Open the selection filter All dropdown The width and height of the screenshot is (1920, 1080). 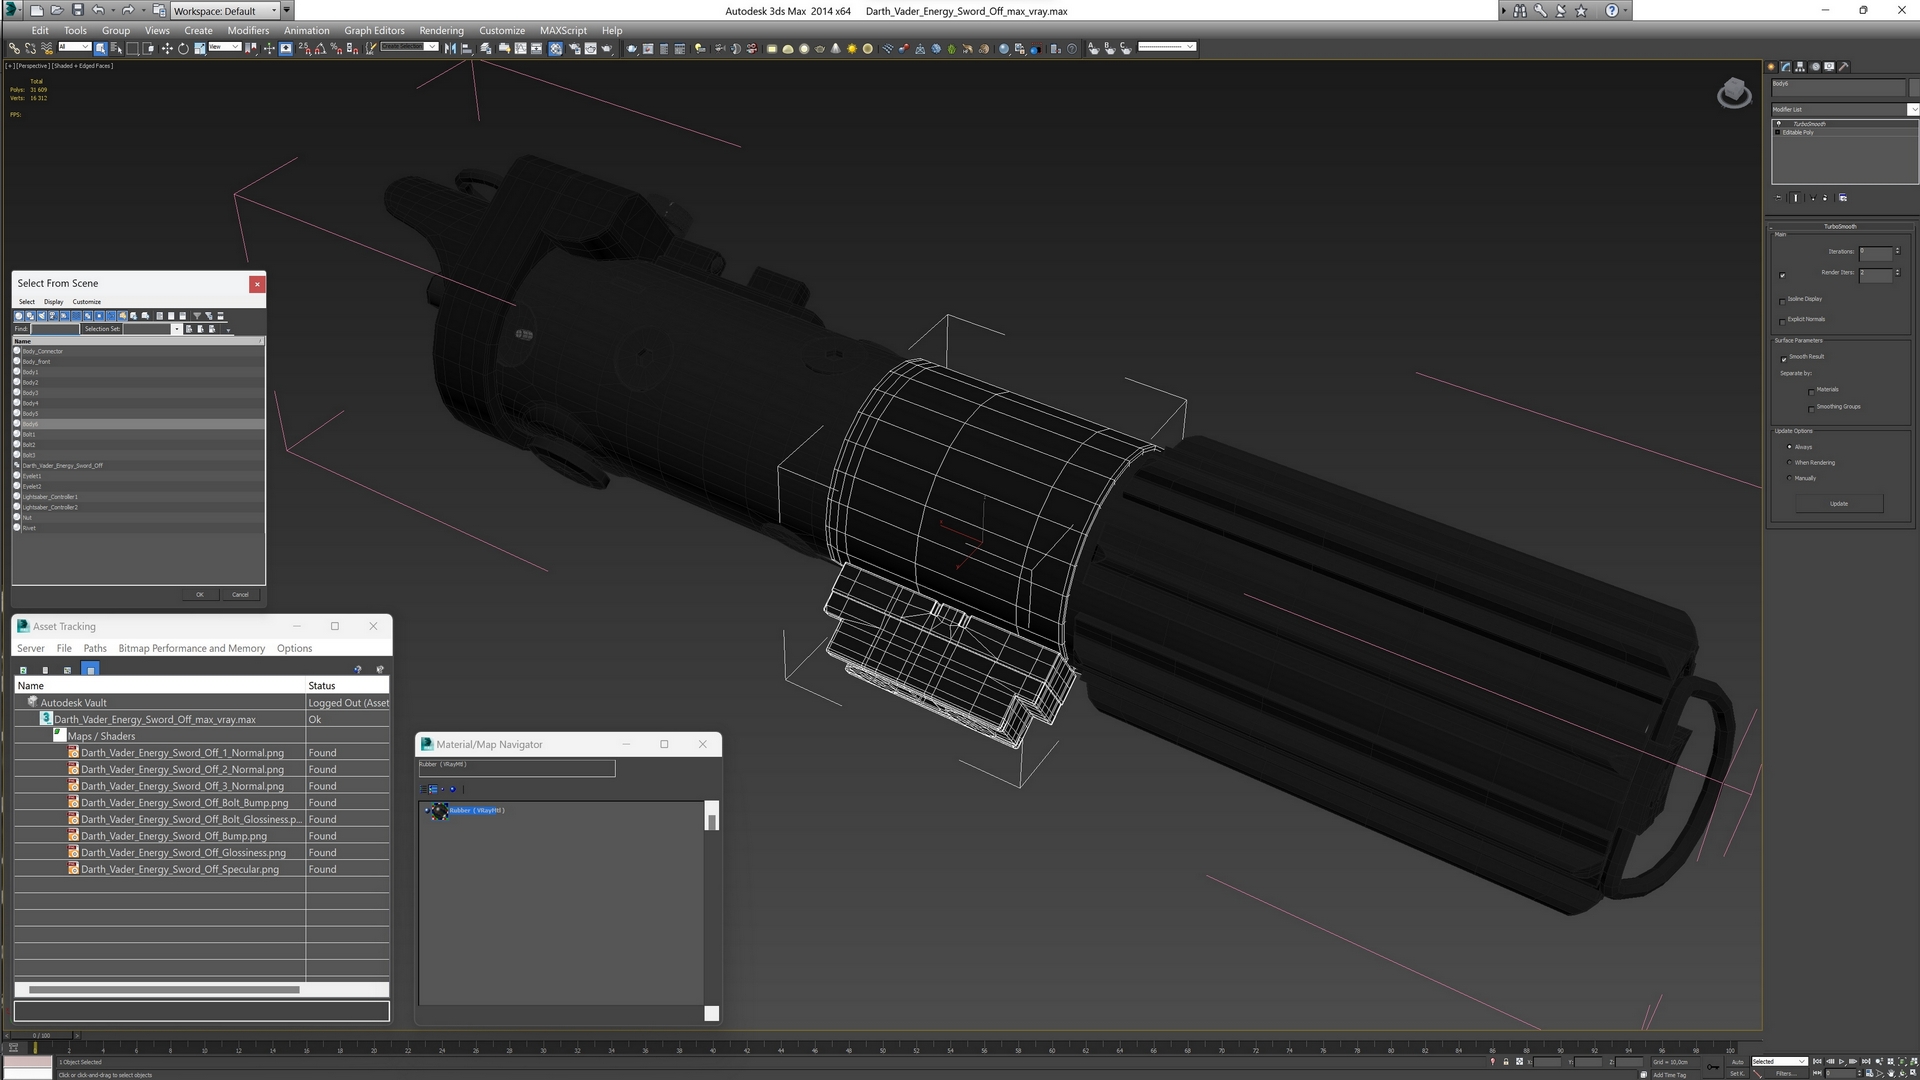(74, 47)
